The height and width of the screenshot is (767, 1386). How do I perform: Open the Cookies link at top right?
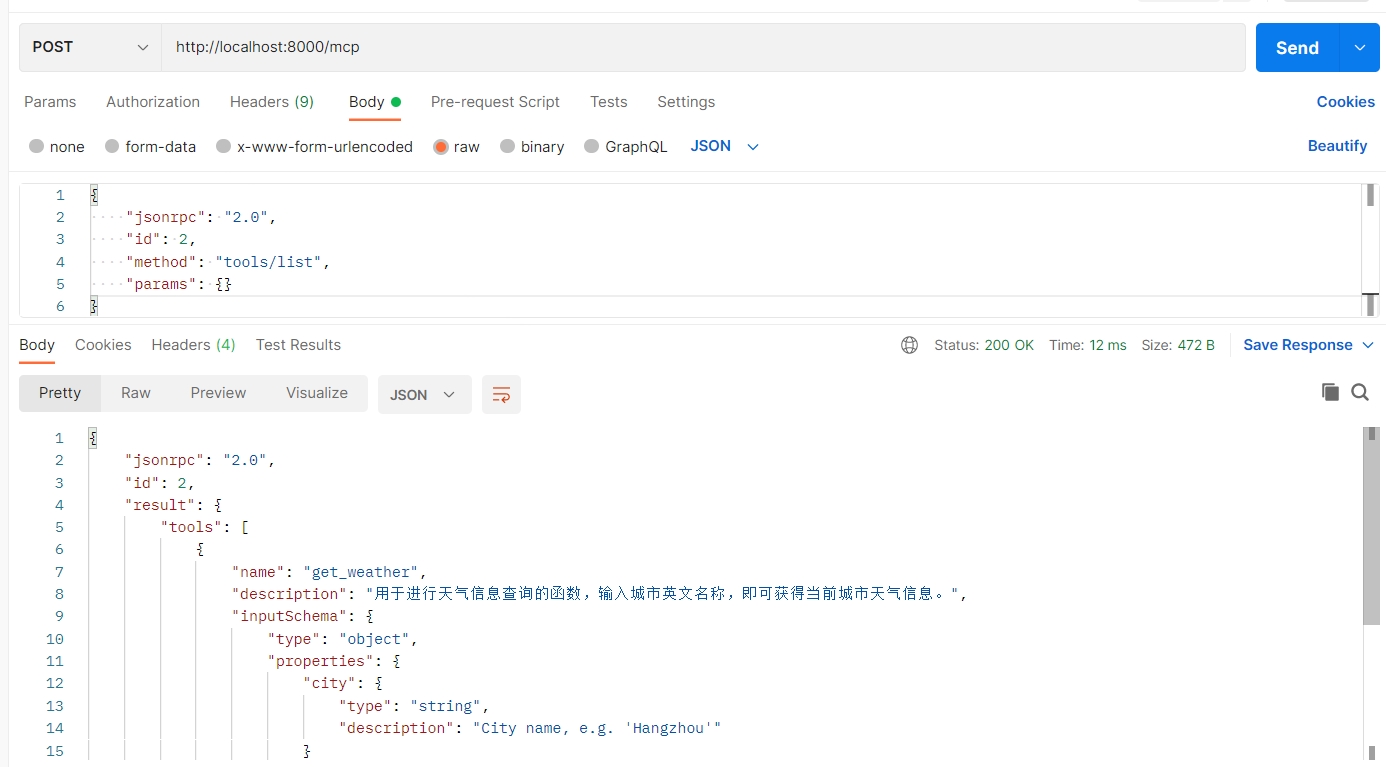(1345, 102)
